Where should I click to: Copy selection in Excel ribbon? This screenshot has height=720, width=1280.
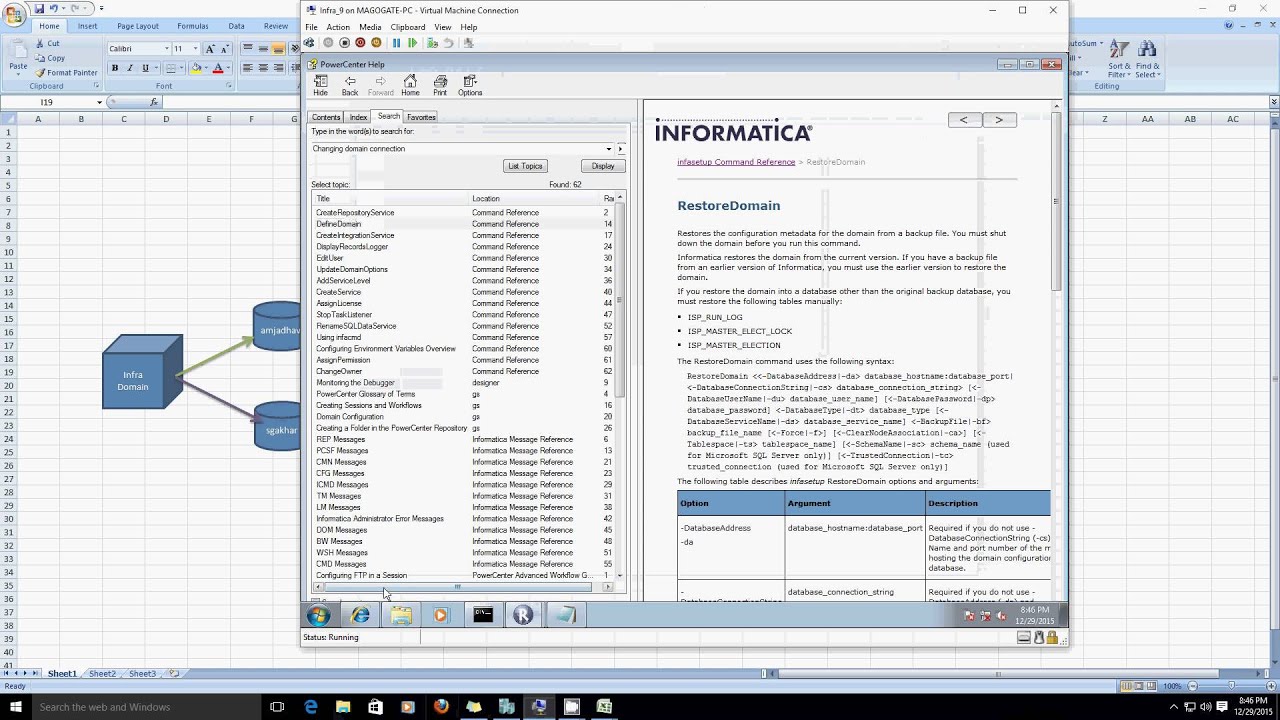tap(50, 58)
